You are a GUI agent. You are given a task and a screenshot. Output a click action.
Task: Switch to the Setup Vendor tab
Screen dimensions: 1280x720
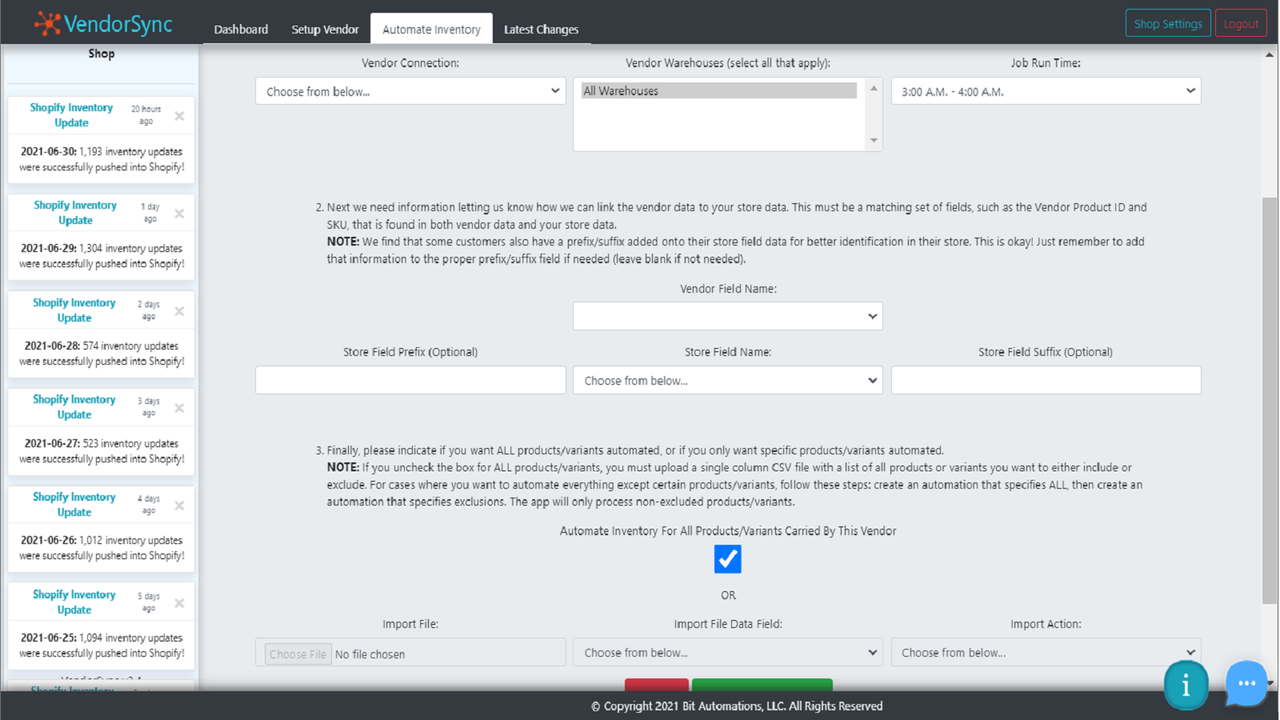(325, 29)
